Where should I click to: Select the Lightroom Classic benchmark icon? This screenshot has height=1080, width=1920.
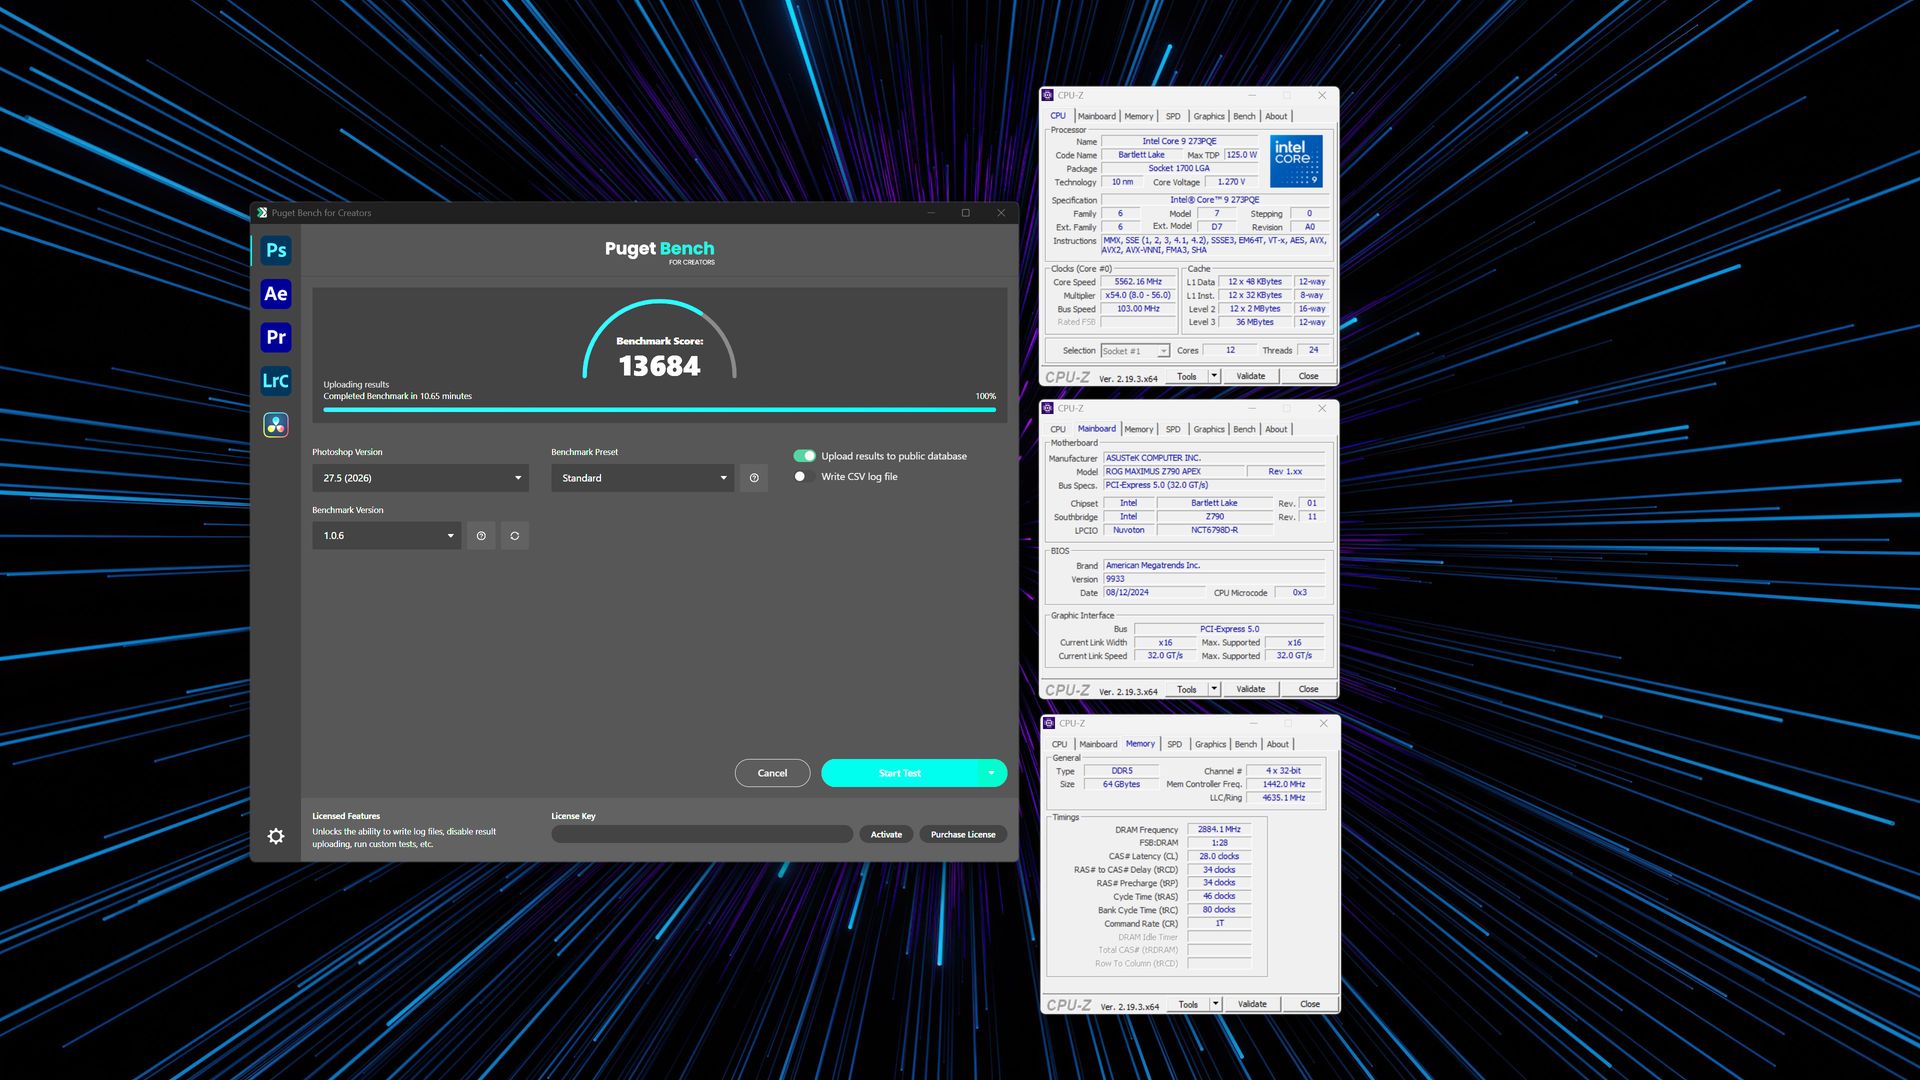(x=276, y=381)
